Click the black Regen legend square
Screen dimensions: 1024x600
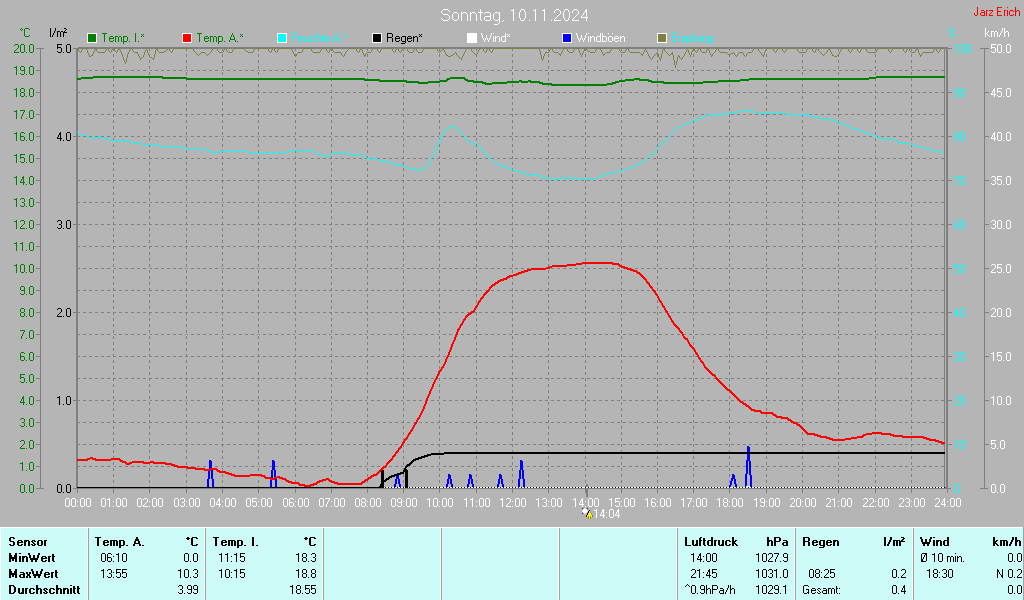tap(377, 38)
